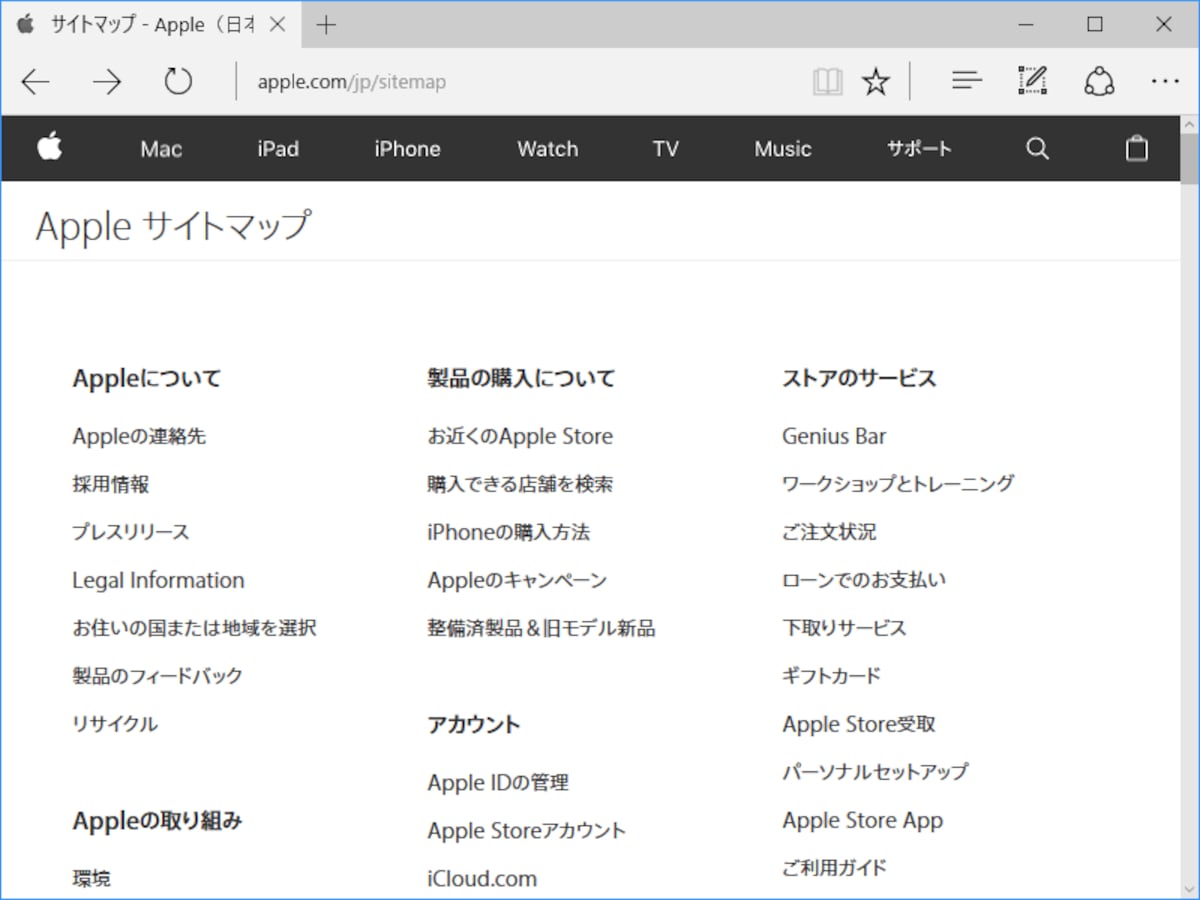The height and width of the screenshot is (900, 1200).
Task: Click the Appleの連絡先 link
Action: [139, 436]
